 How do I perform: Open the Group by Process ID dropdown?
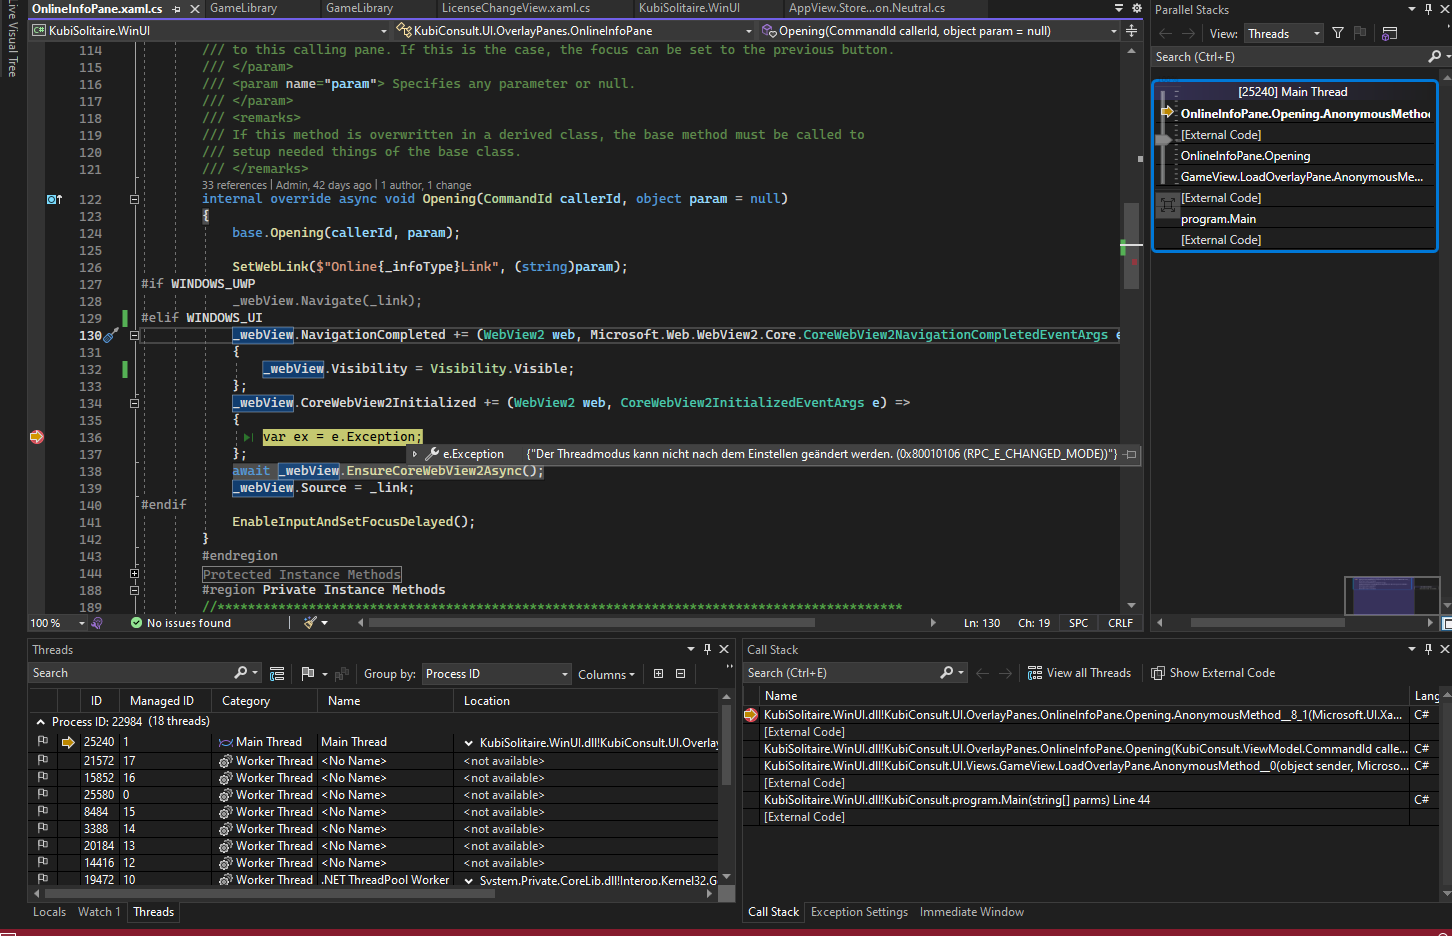coord(496,674)
